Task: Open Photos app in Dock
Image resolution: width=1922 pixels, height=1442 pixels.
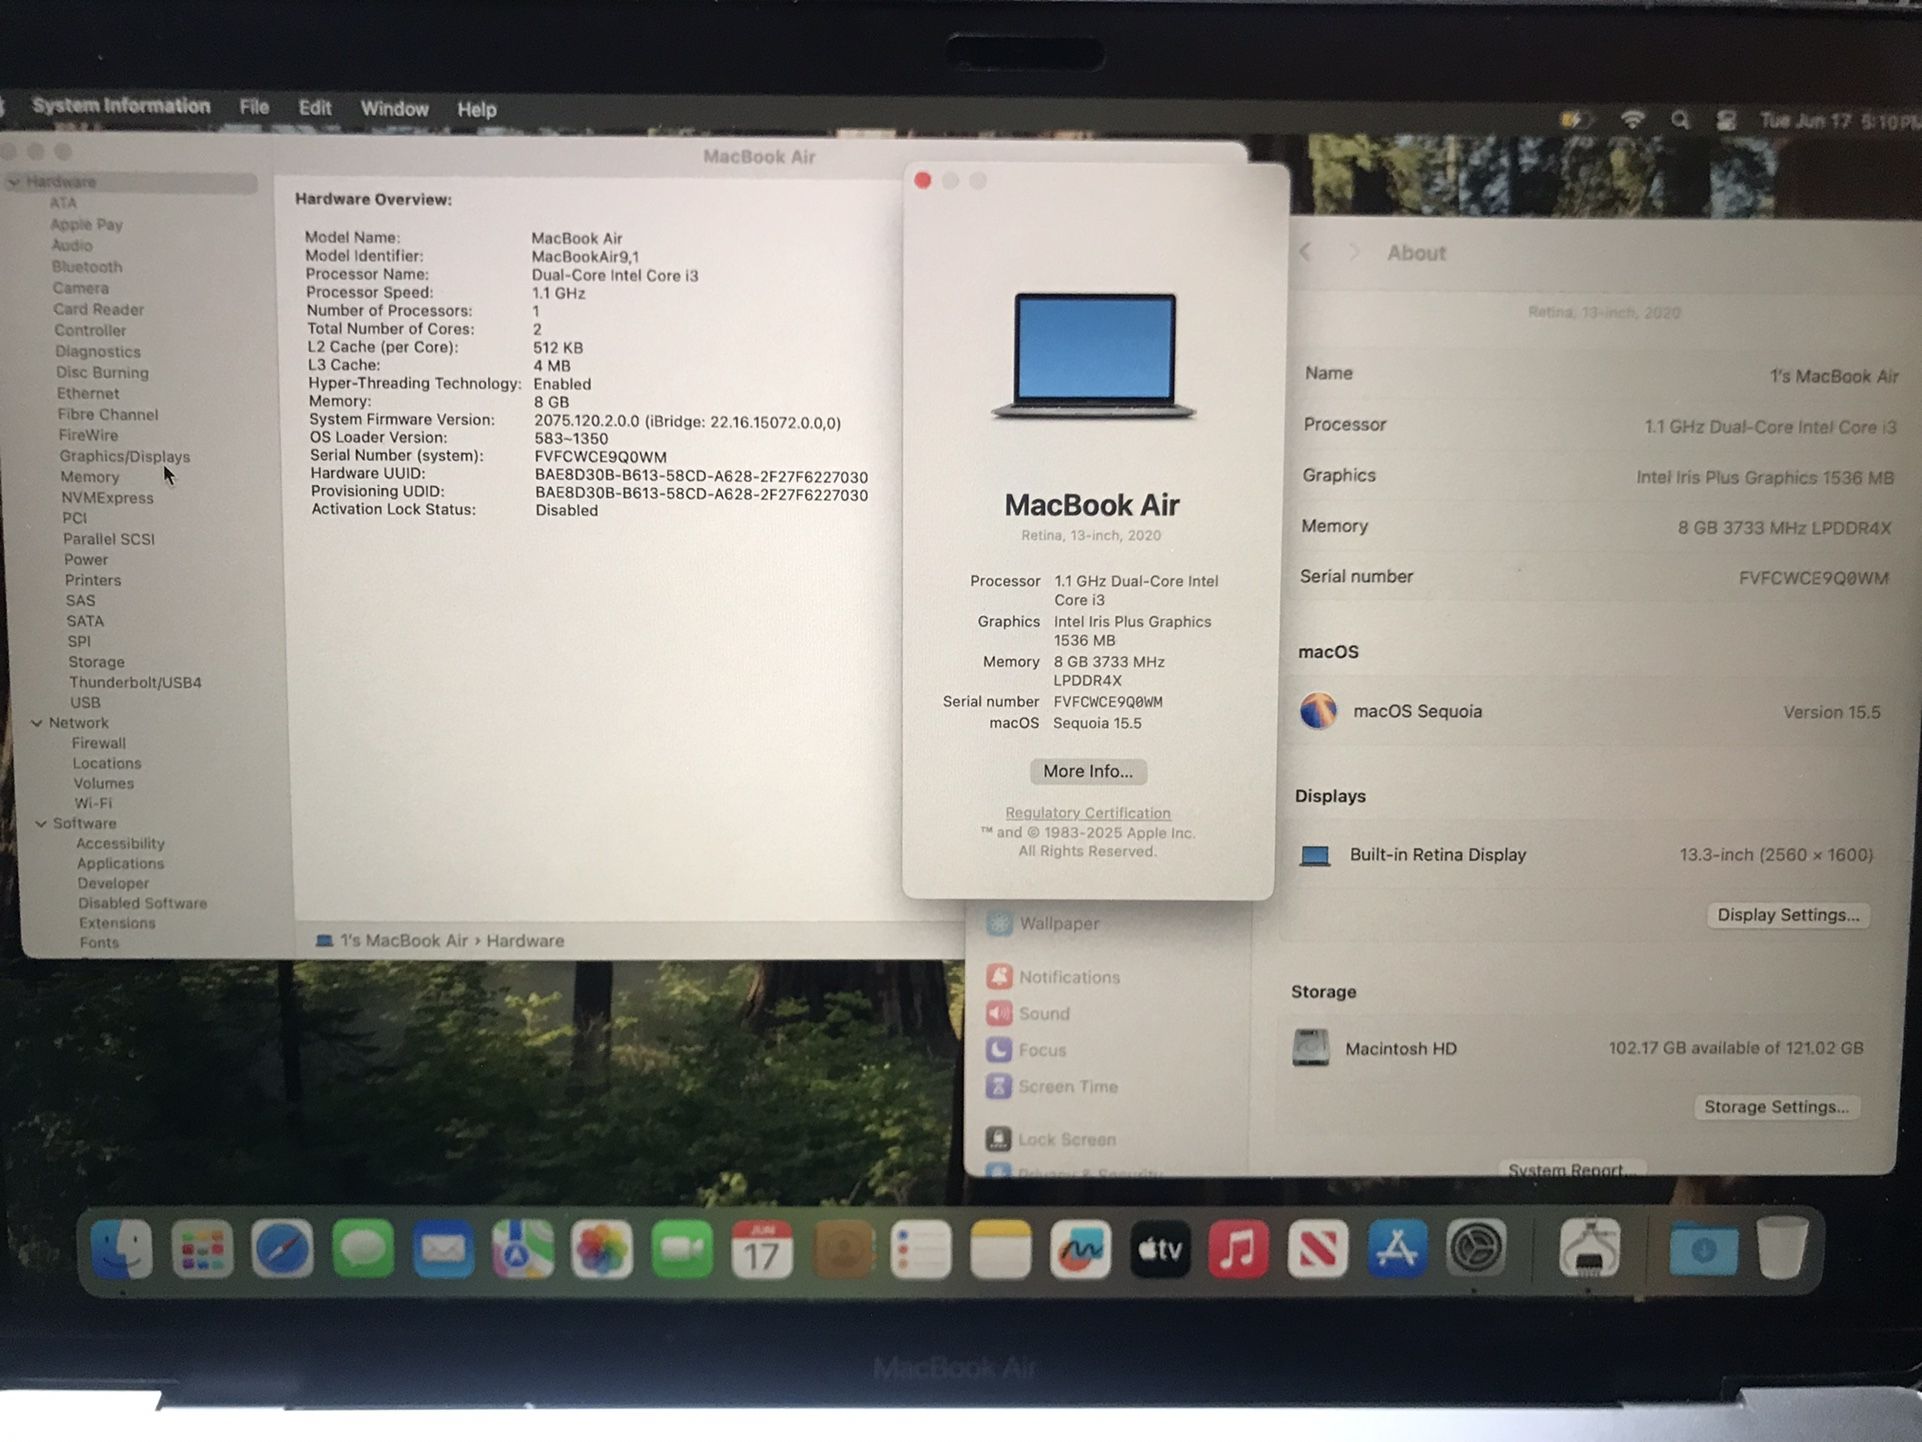Action: click(x=602, y=1248)
